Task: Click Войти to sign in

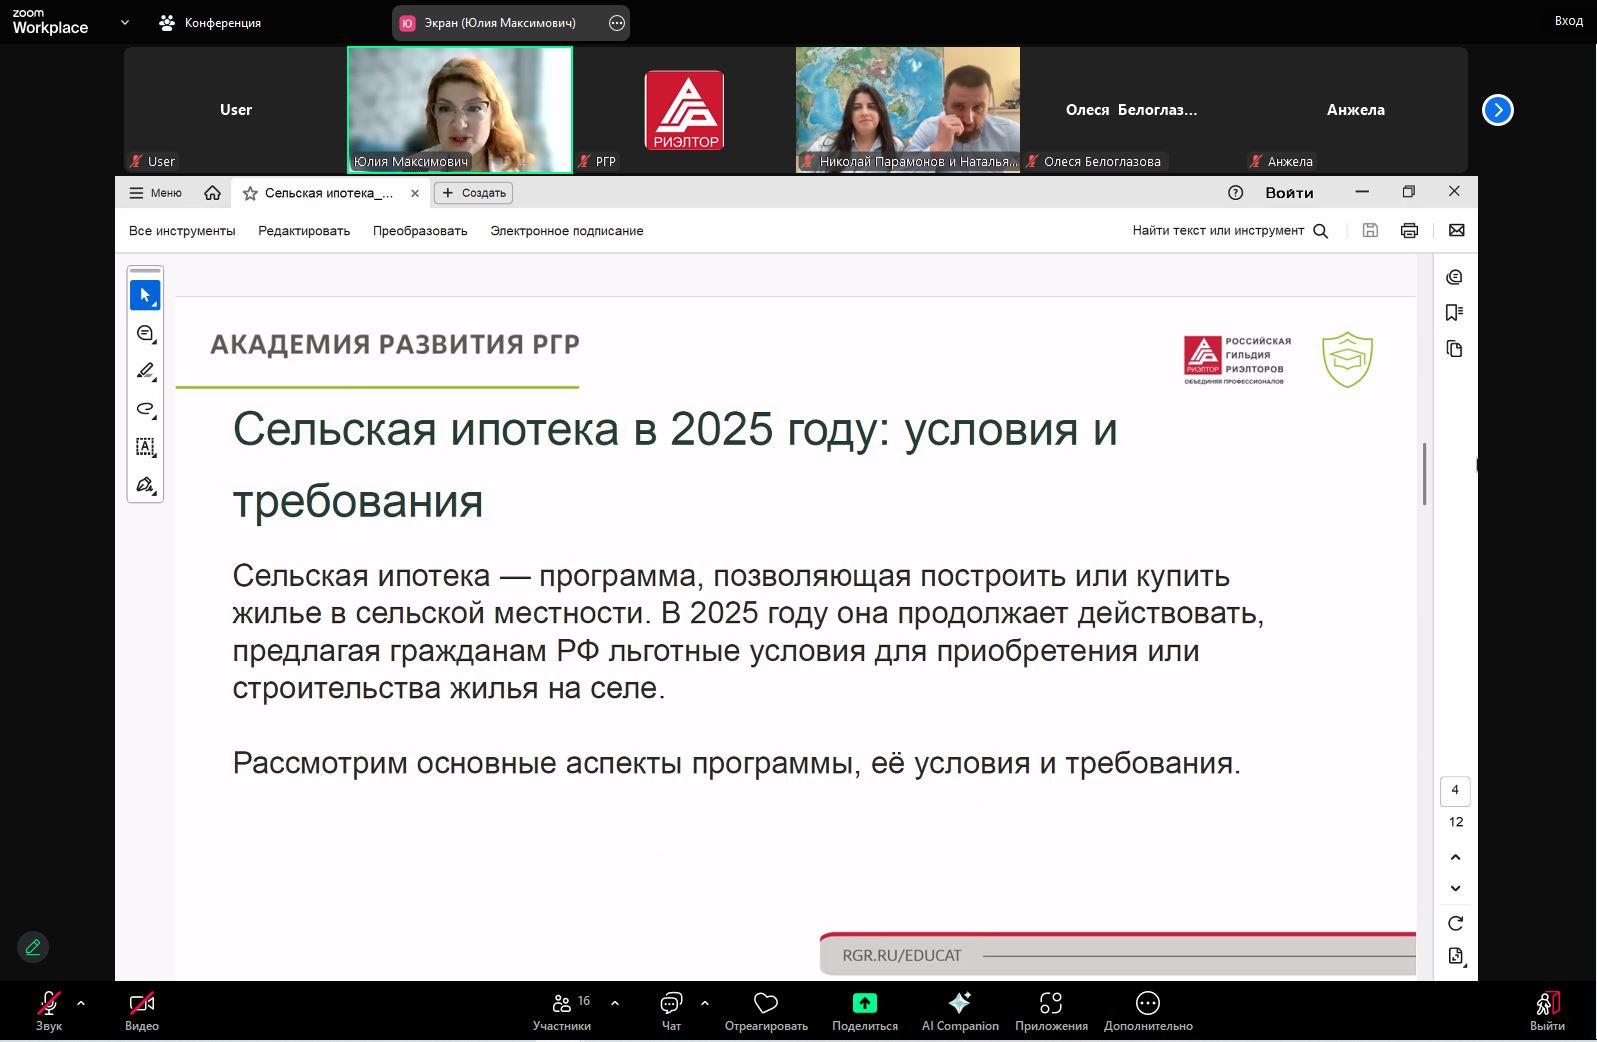Action: click(1289, 193)
